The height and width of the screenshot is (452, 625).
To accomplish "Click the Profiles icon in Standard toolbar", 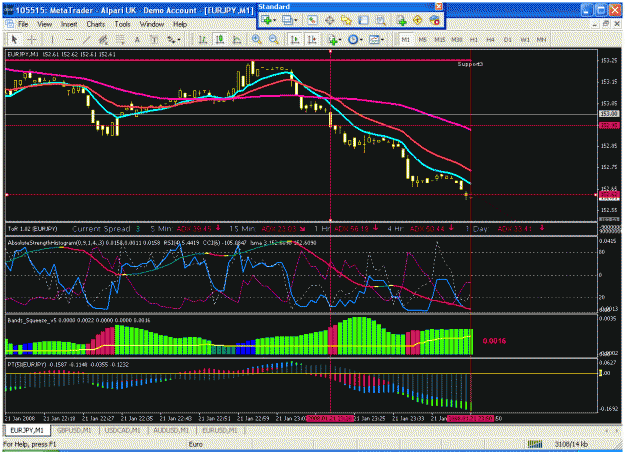I will click(x=287, y=20).
